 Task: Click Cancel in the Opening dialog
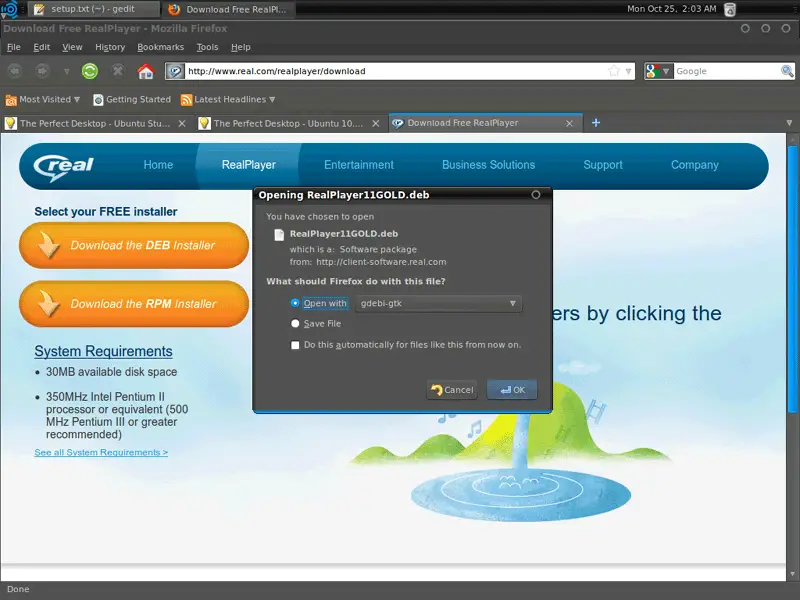tap(452, 390)
